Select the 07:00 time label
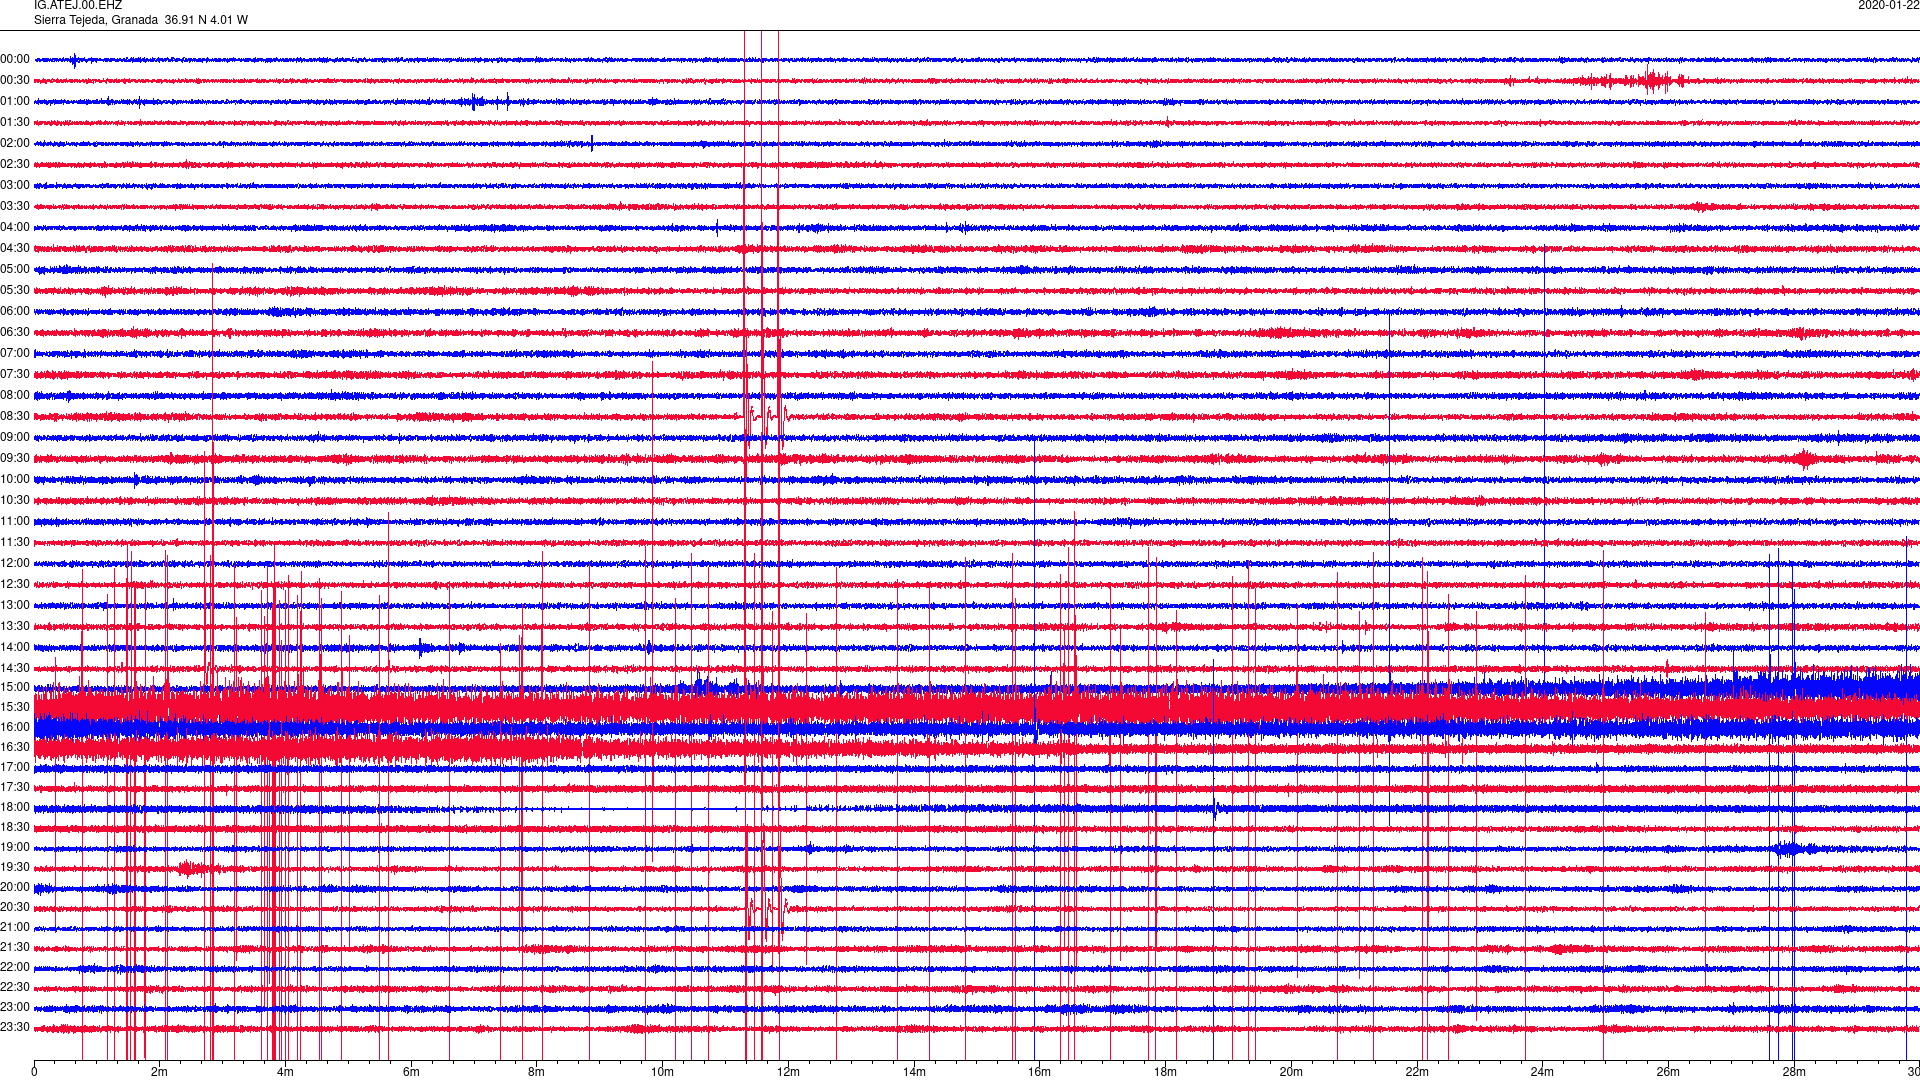1920x1080 pixels. (15, 353)
